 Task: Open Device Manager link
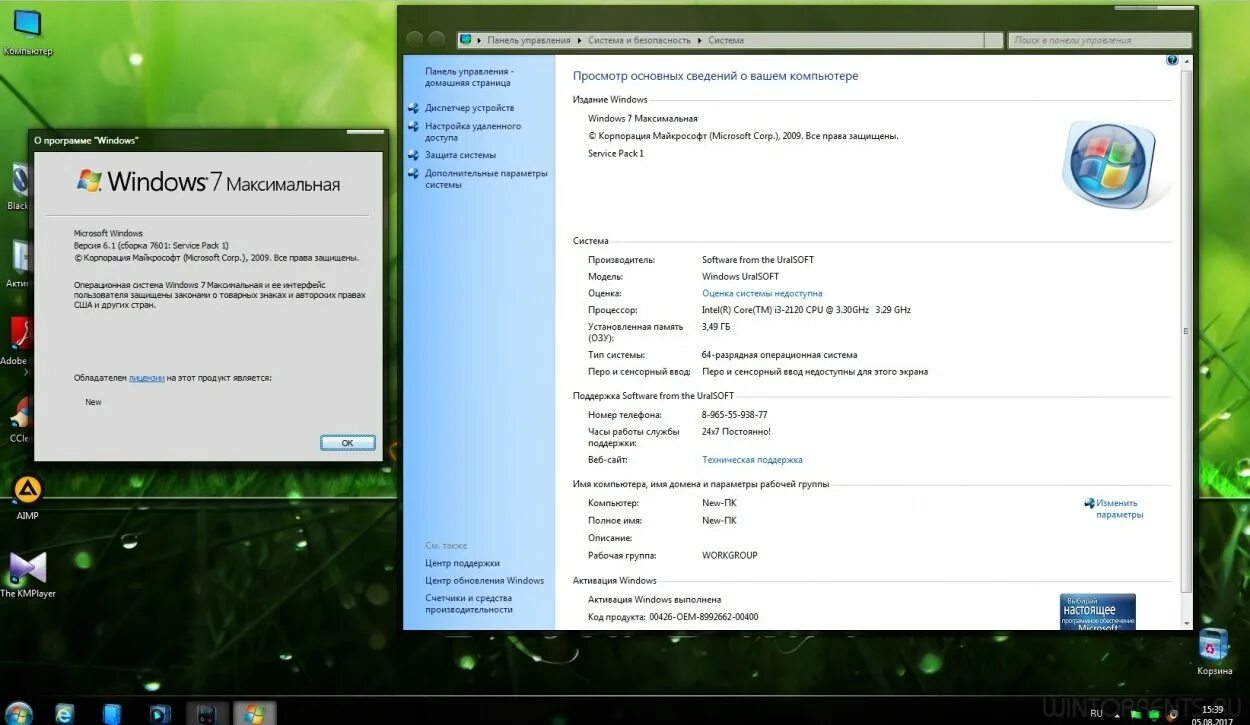[469, 108]
